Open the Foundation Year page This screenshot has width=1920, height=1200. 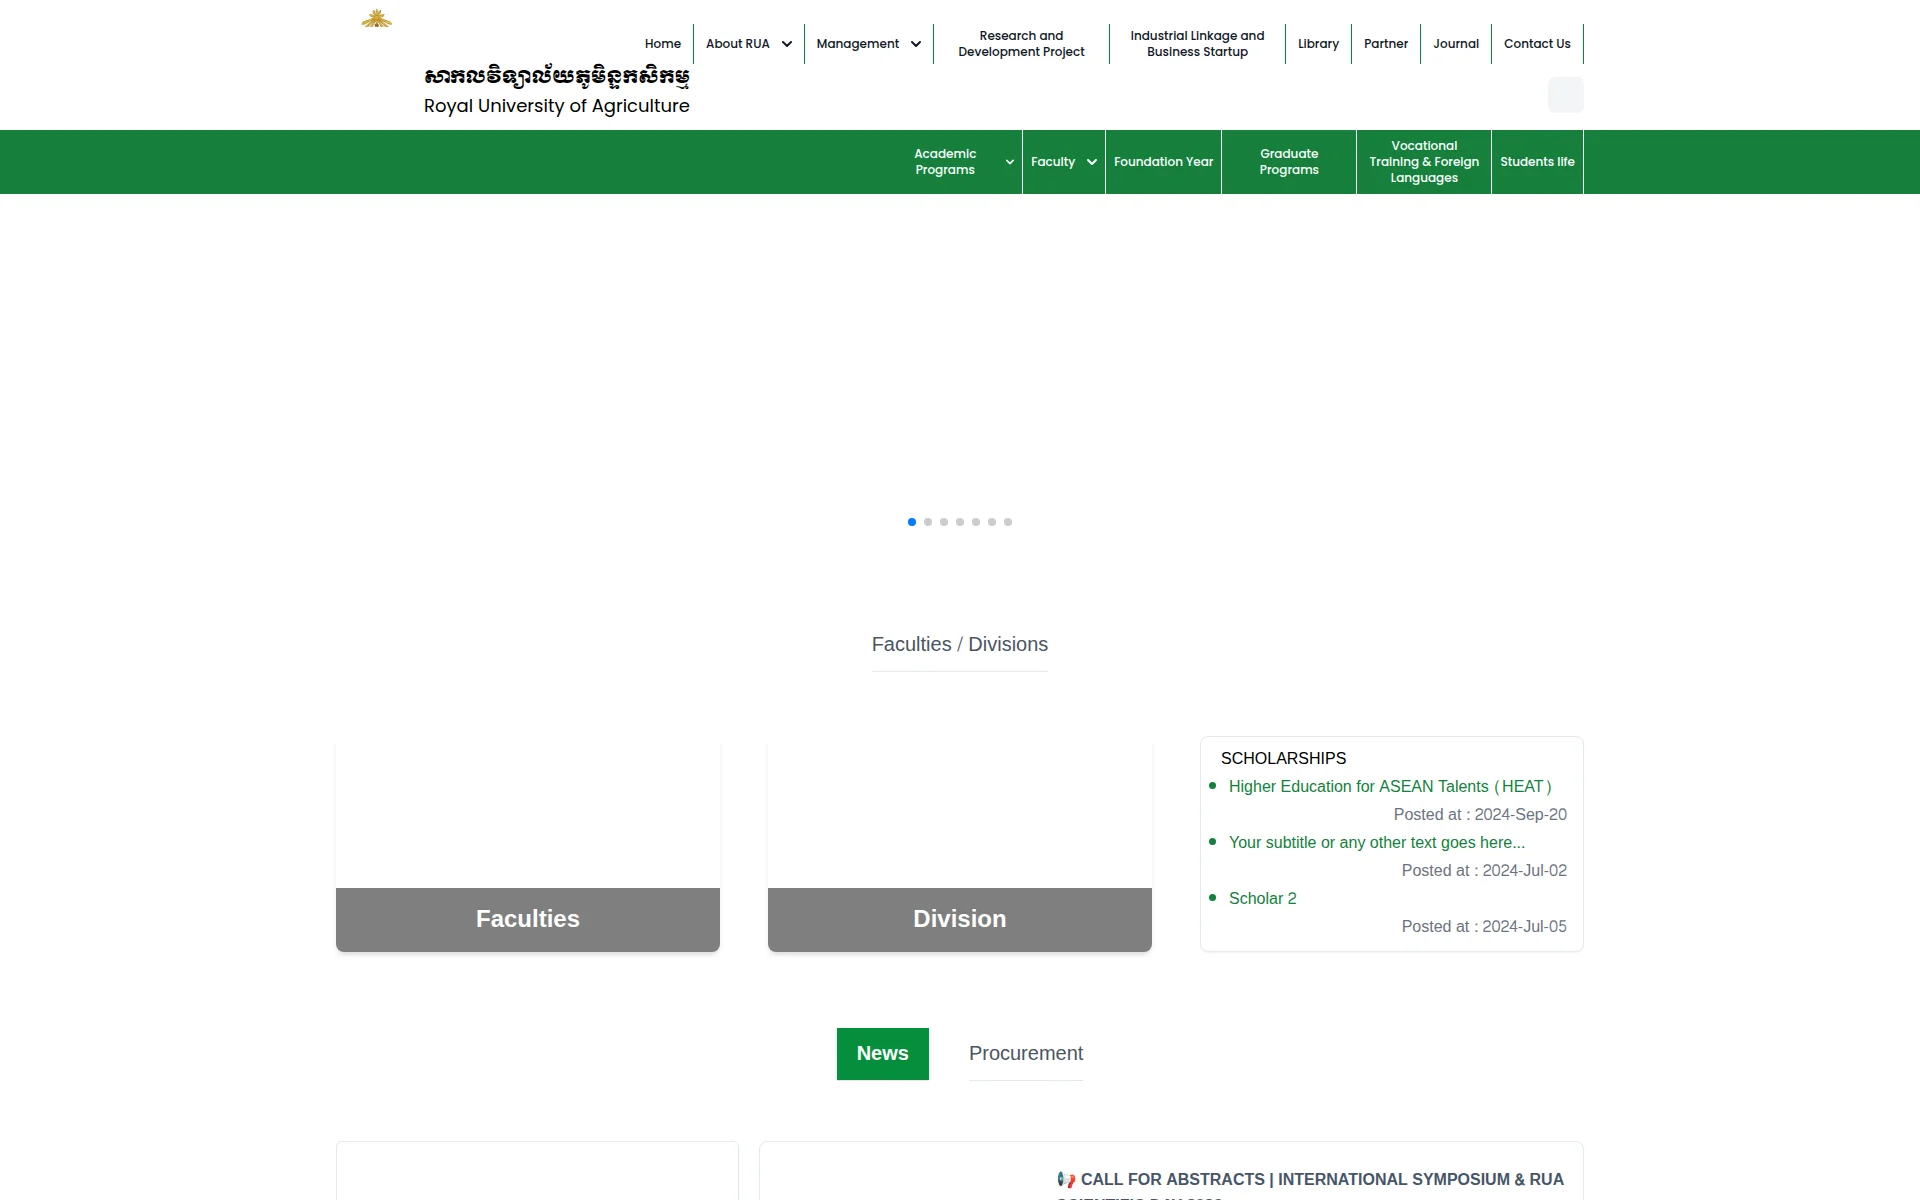pyautogui.click(x=1163, y=162)
